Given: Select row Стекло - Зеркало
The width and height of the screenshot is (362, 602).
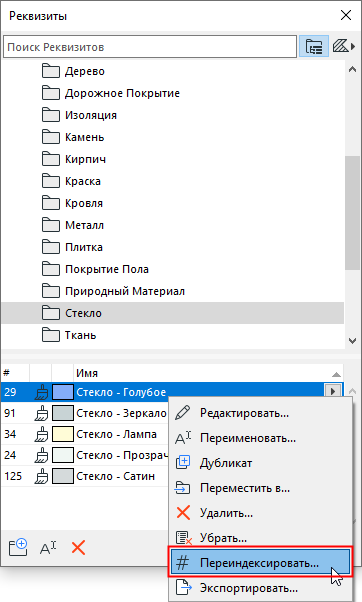Looking at the screenshot, I should 85,413.
